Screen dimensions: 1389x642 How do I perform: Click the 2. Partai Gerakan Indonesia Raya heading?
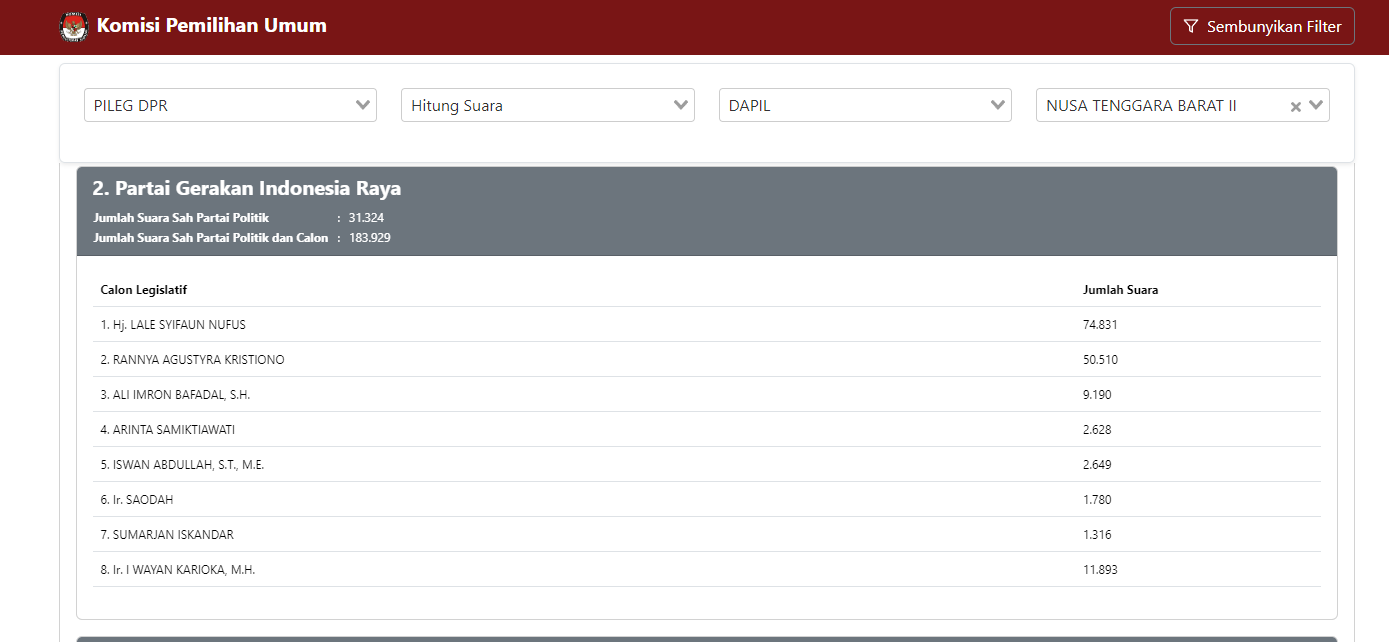click(x=247, y=188)
